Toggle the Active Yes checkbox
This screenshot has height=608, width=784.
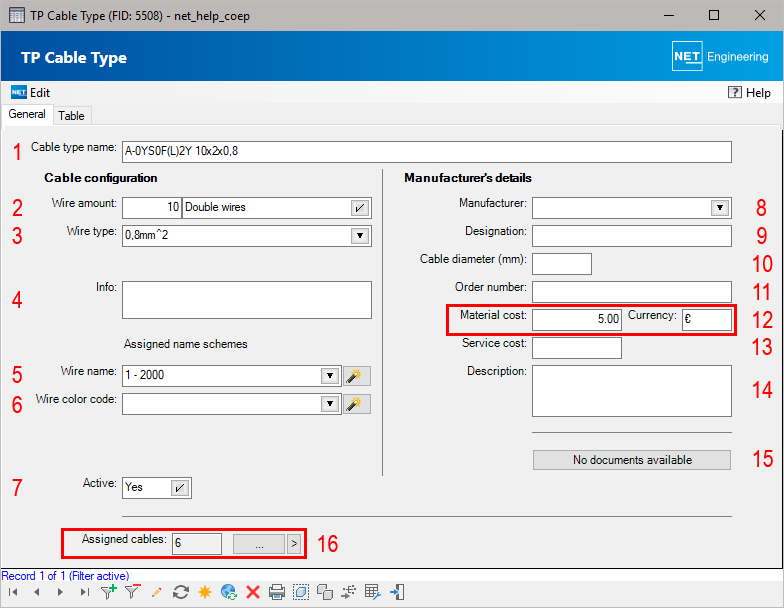(x=179, y=488)
